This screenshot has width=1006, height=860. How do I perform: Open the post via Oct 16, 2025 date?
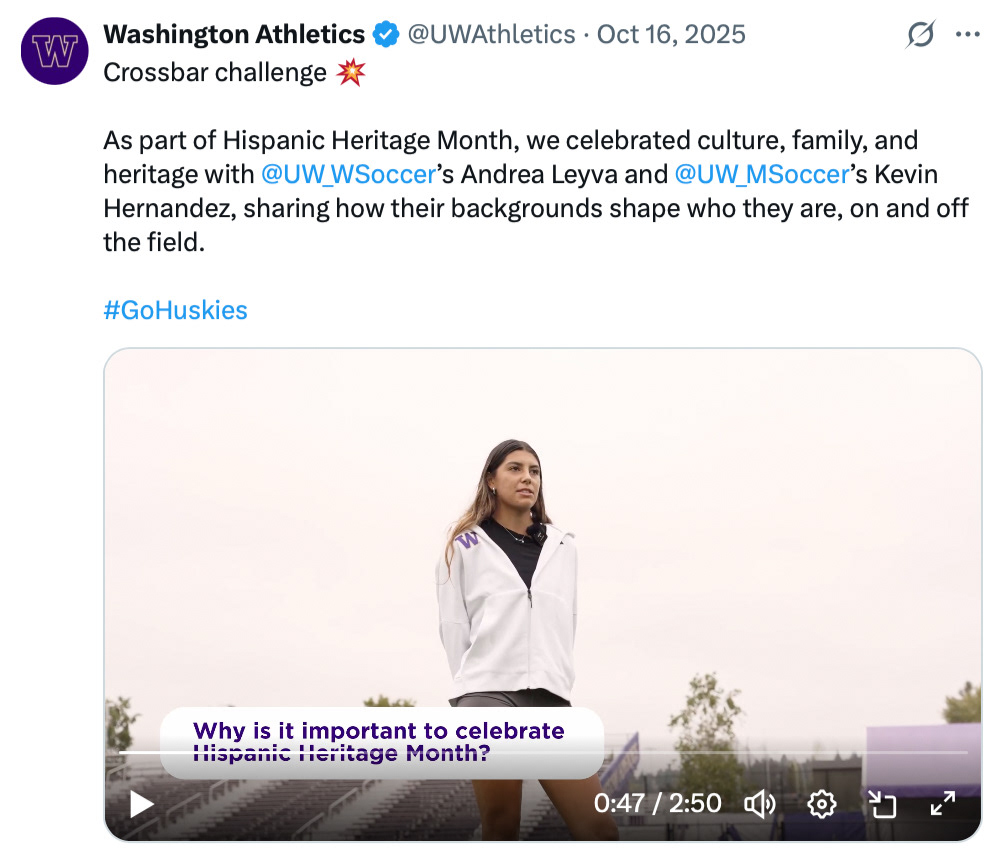coord(671,35)
